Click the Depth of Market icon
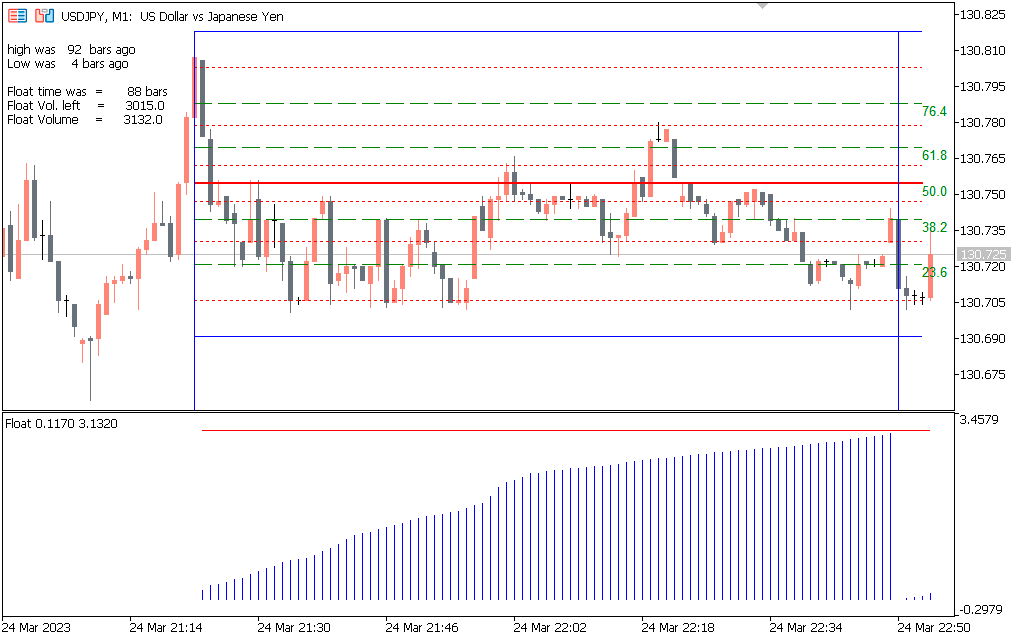 coord(44,17)
